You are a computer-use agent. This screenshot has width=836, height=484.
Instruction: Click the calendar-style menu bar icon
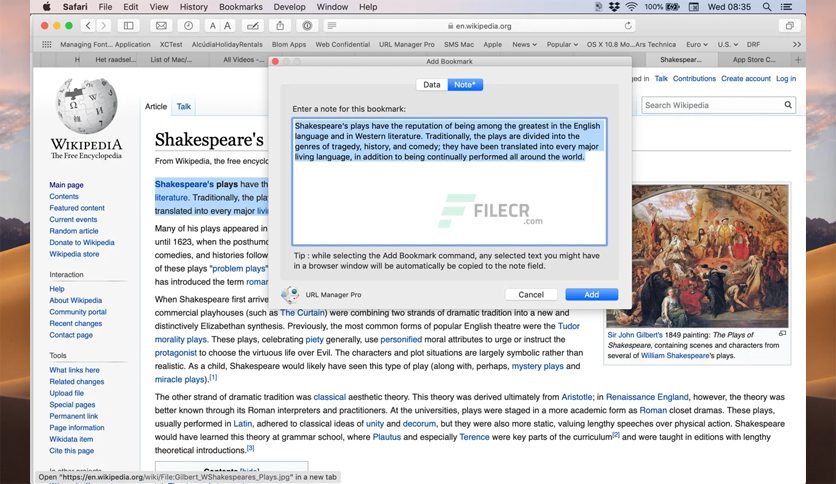pos(694,7)
